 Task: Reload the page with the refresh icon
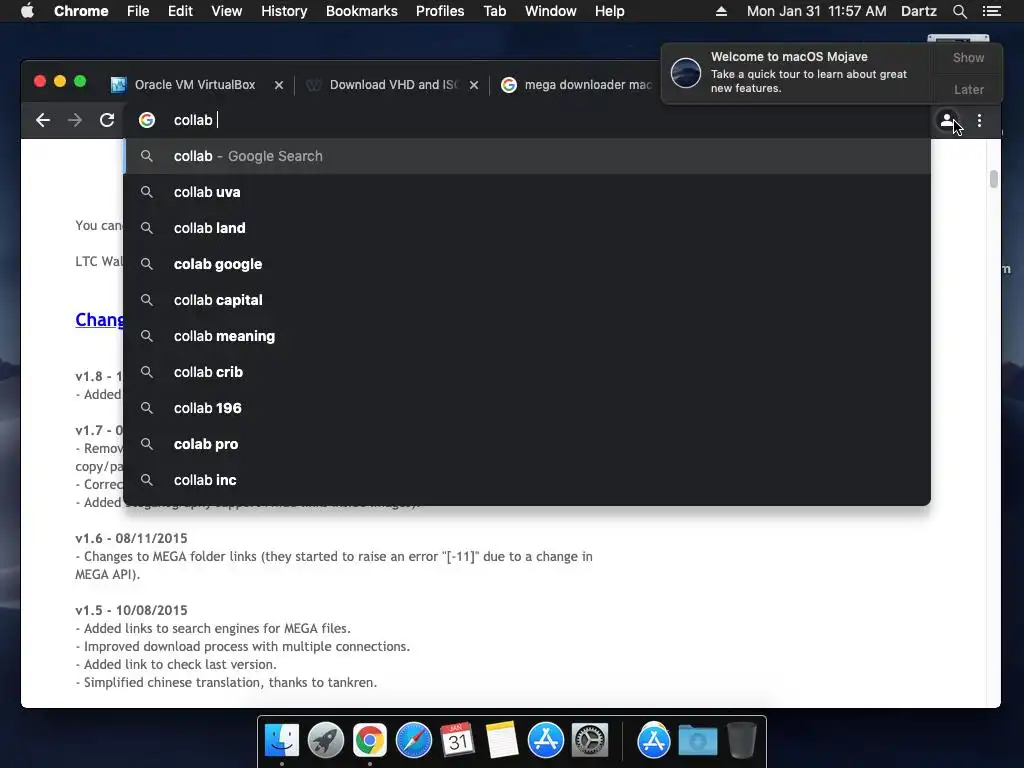(x=107, y=120)
